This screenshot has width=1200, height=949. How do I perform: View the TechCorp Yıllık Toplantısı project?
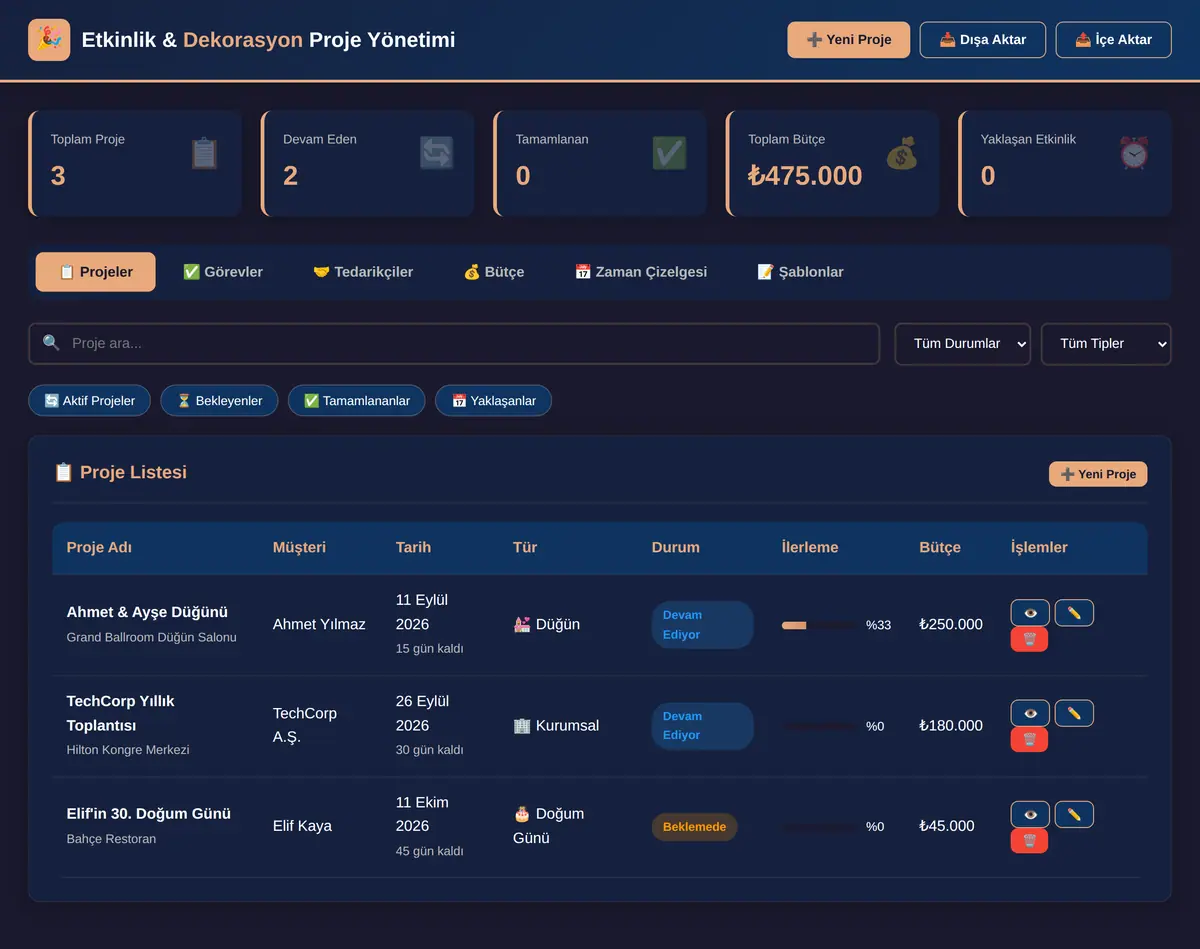coord(1030,714)
